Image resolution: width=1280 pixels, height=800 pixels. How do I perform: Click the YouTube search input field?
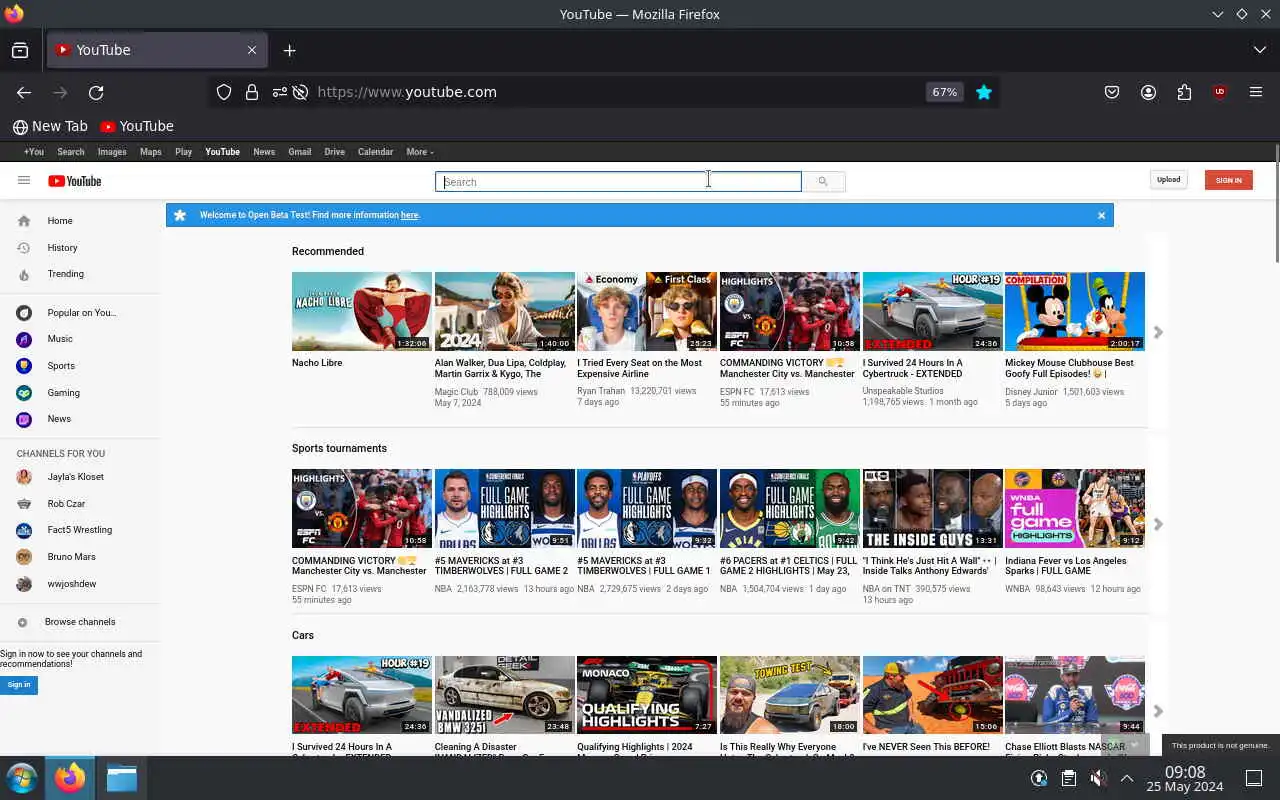(618, 181)
